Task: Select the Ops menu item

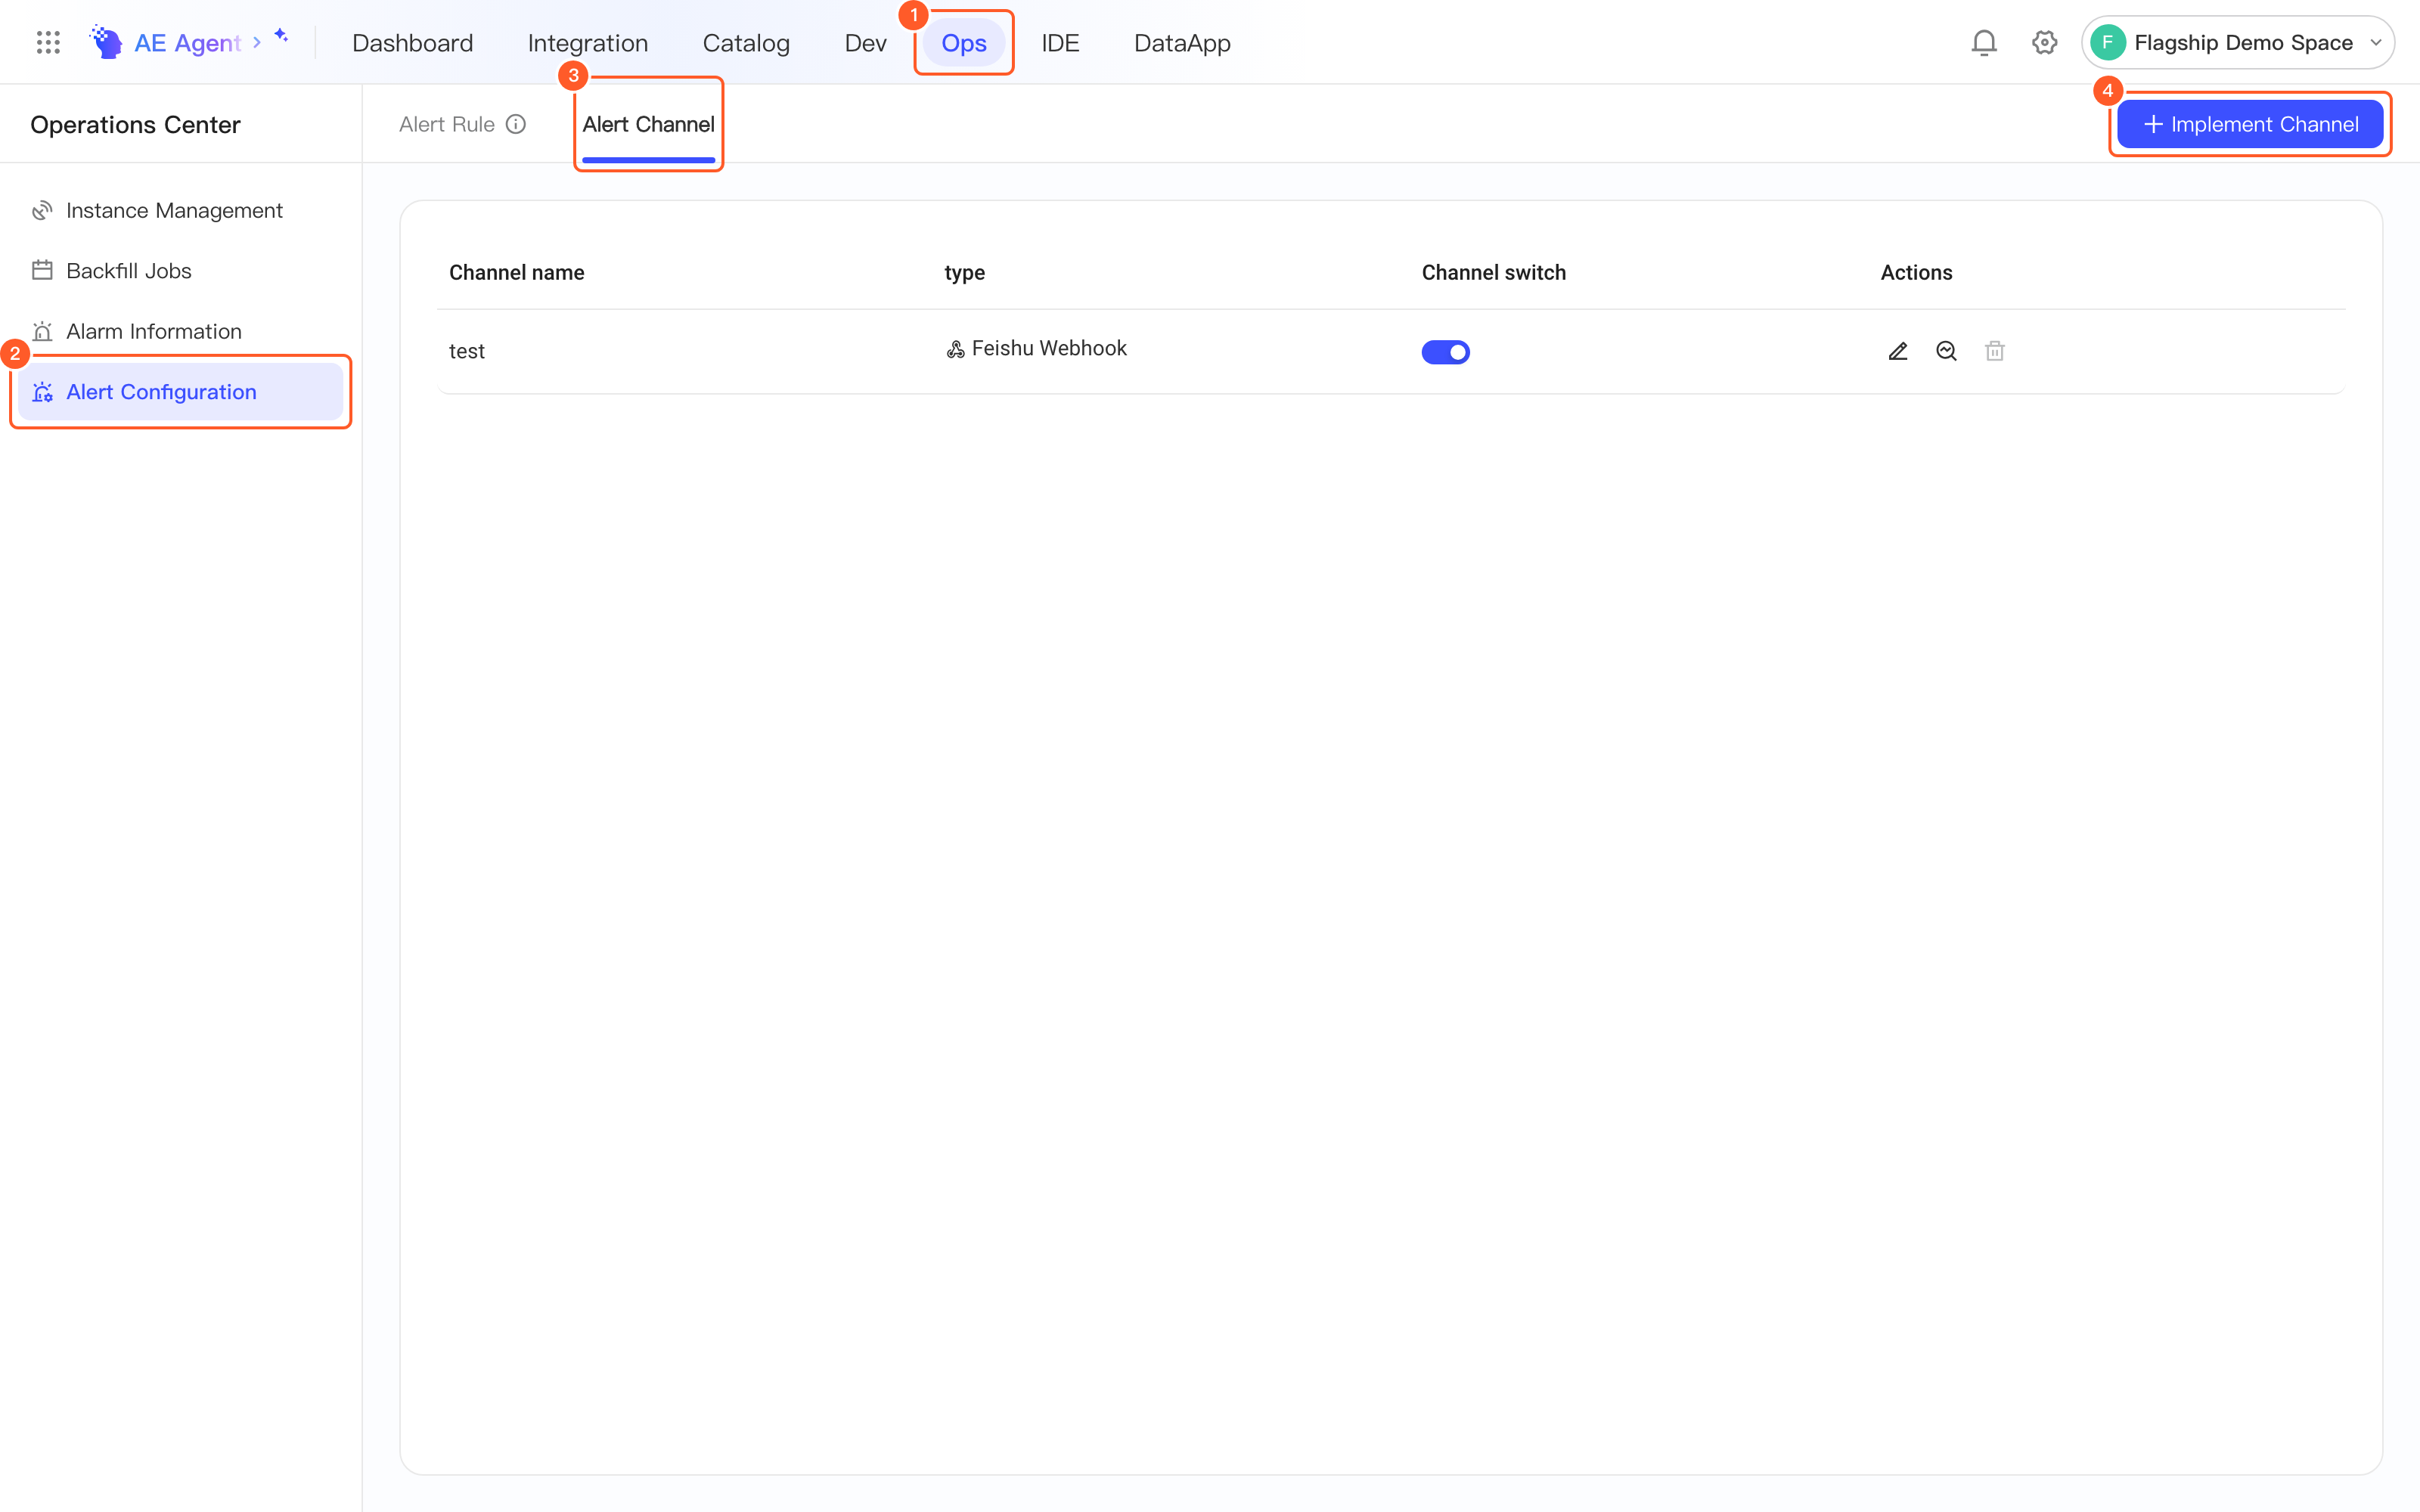Action: [964, 43]
